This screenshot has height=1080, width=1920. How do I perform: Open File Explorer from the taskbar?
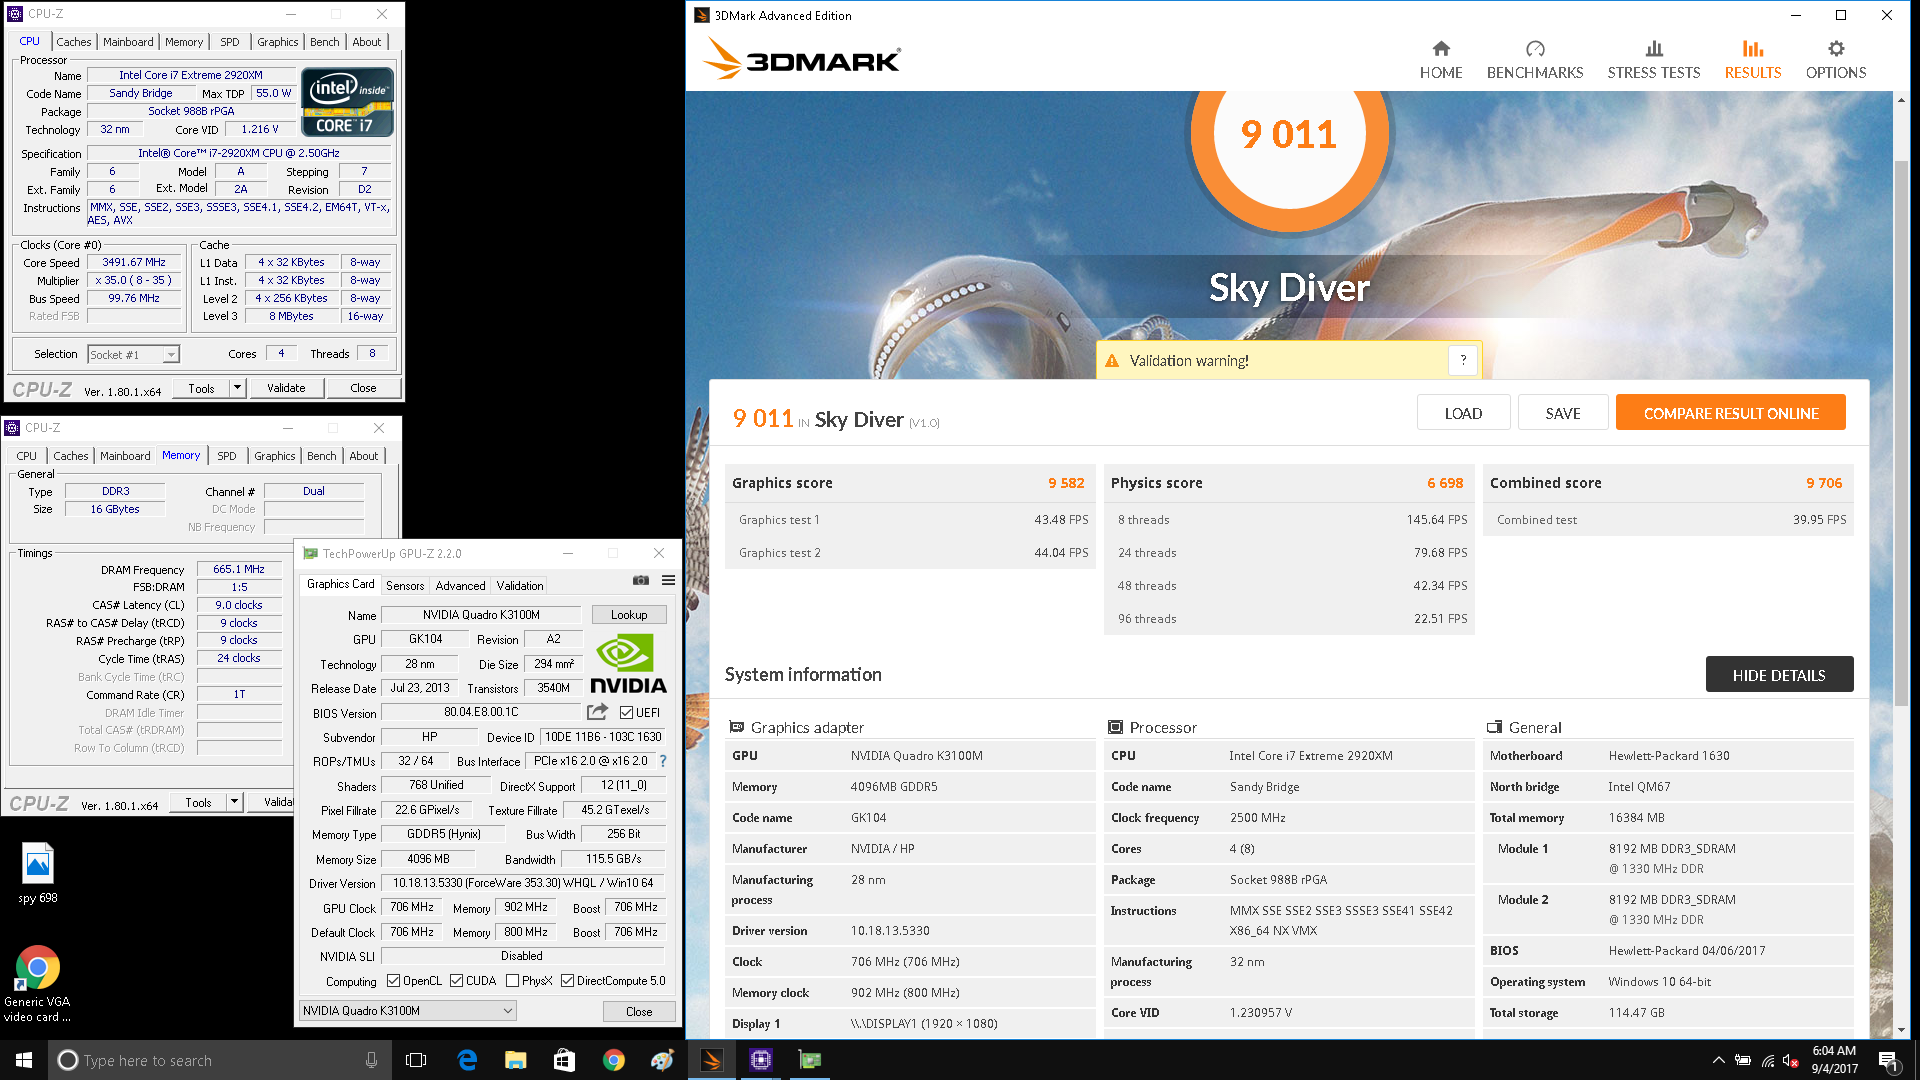coord(516,1060)
